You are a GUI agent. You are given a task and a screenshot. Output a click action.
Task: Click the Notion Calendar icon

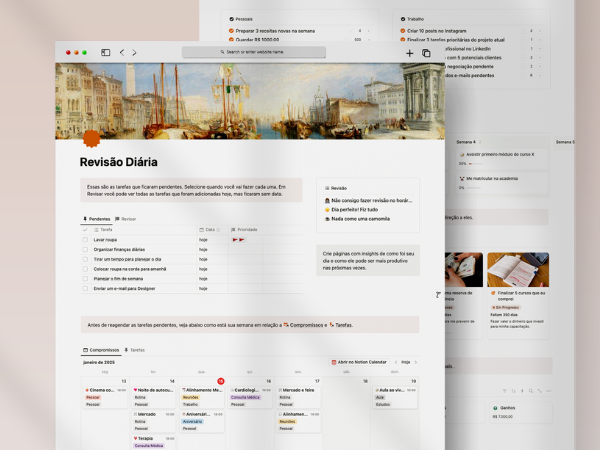click(334, 362)
